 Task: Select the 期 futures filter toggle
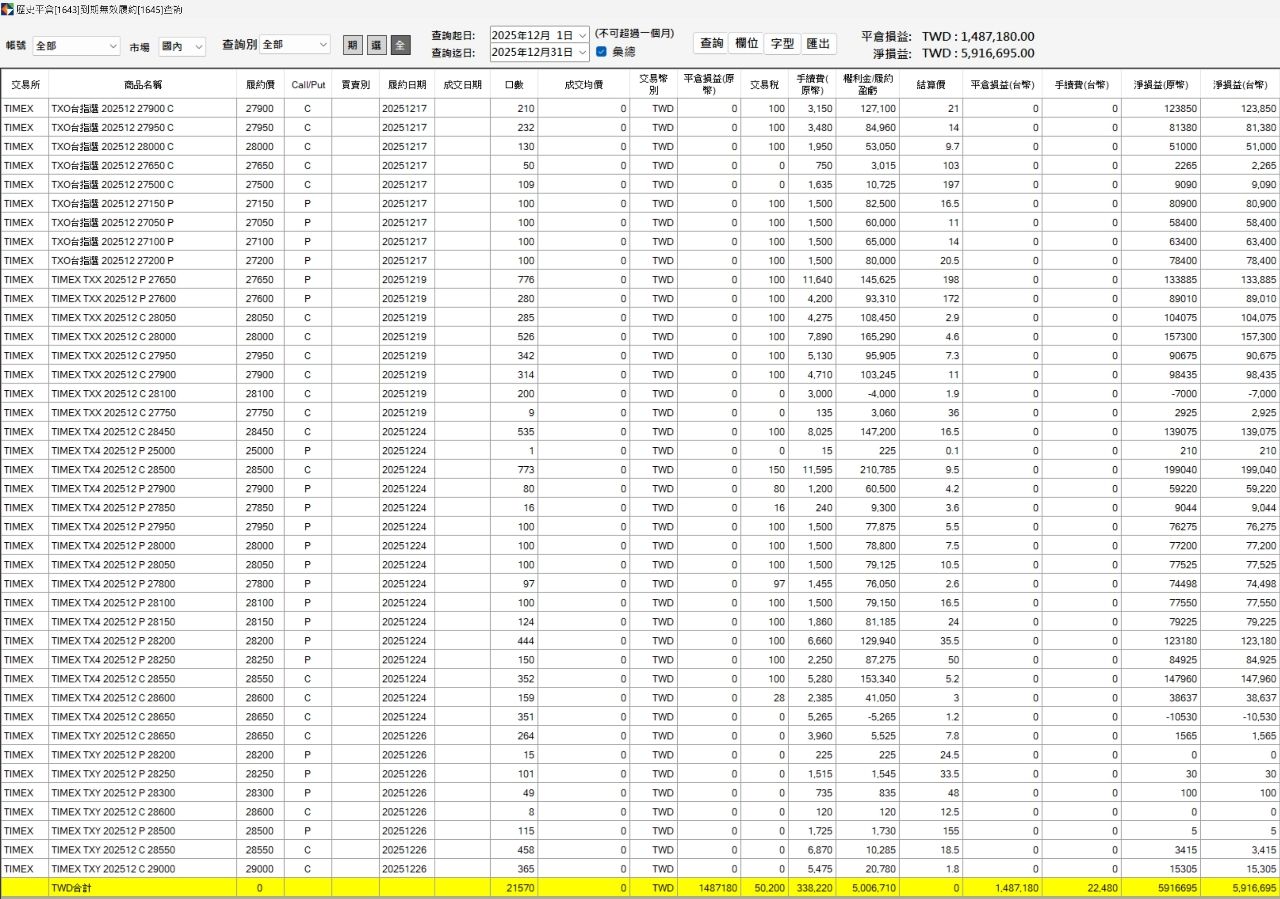click(352, 45)
